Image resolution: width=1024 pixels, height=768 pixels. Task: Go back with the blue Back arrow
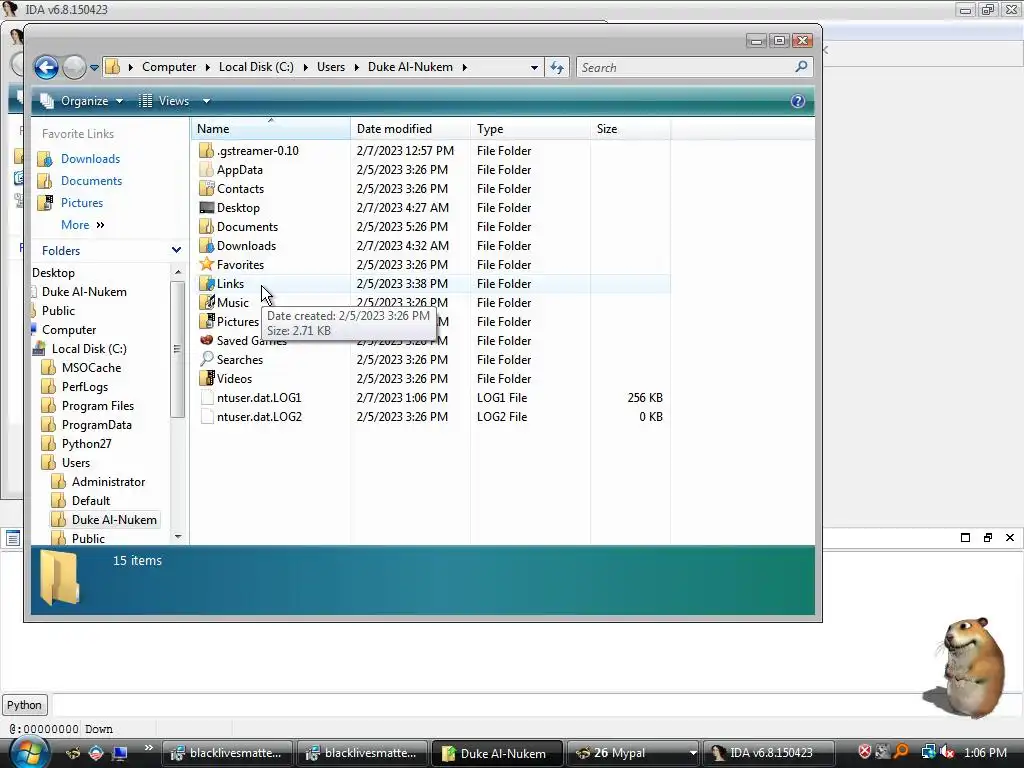46,67
